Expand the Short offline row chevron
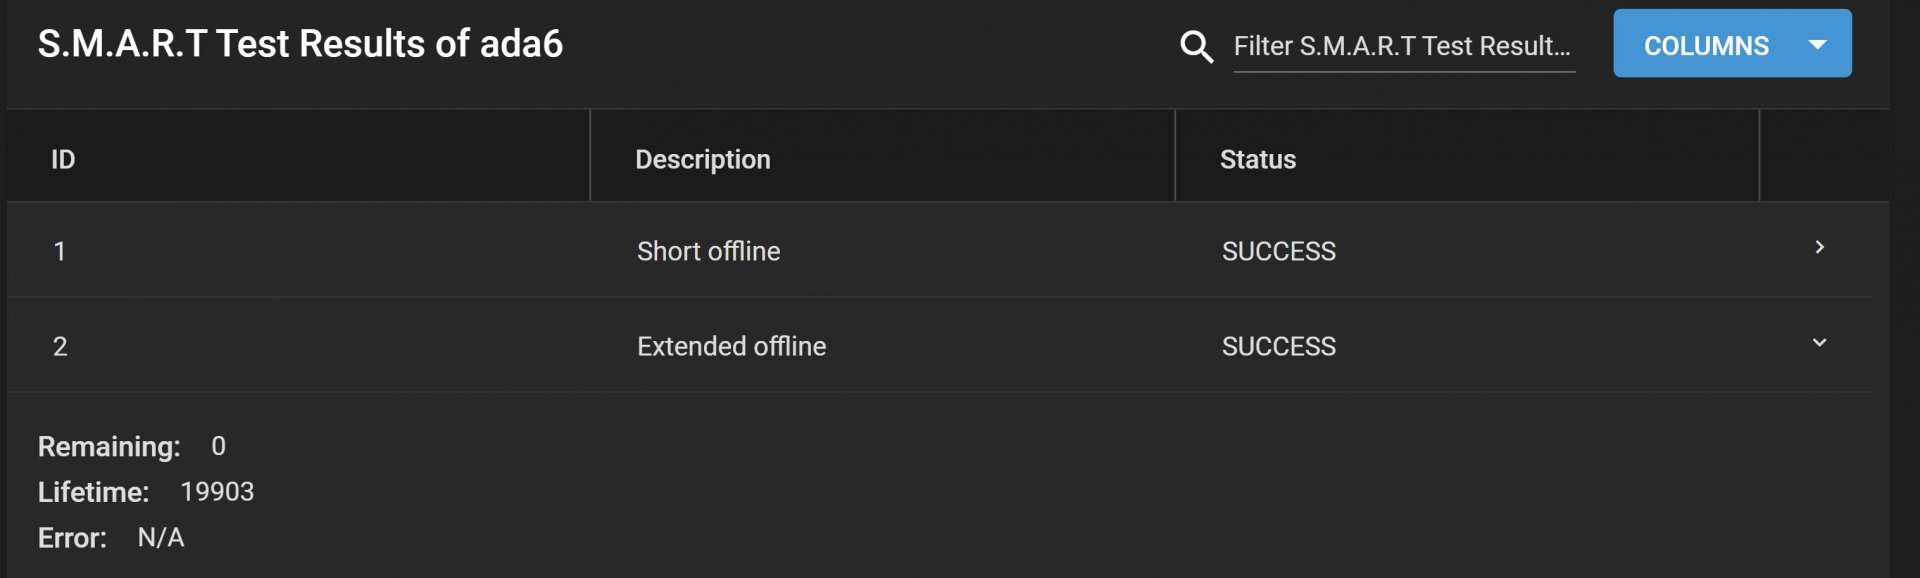Viewport: 1920px width, 578px height. (x=1819, y=247)
